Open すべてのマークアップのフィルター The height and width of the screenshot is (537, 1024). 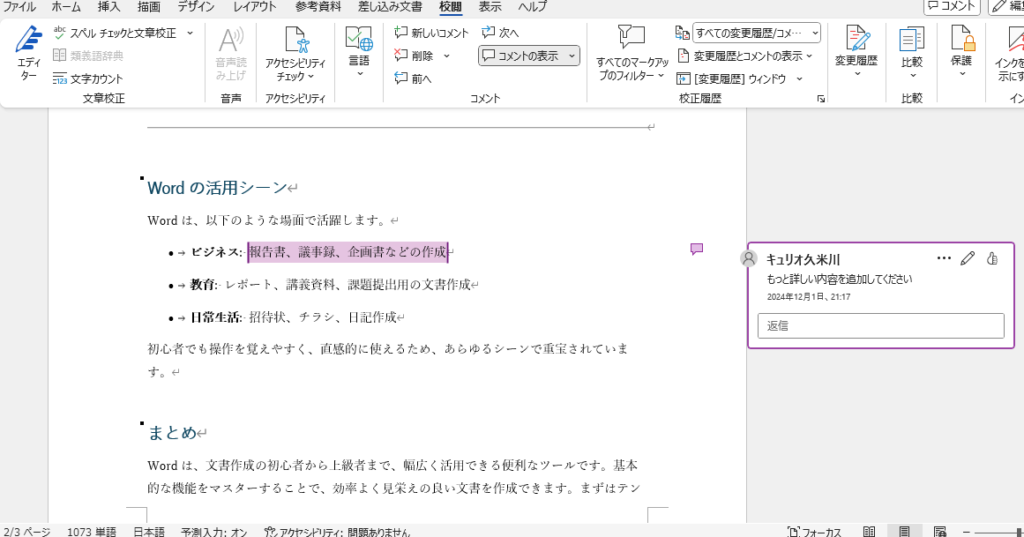click(x=632, y=54)
